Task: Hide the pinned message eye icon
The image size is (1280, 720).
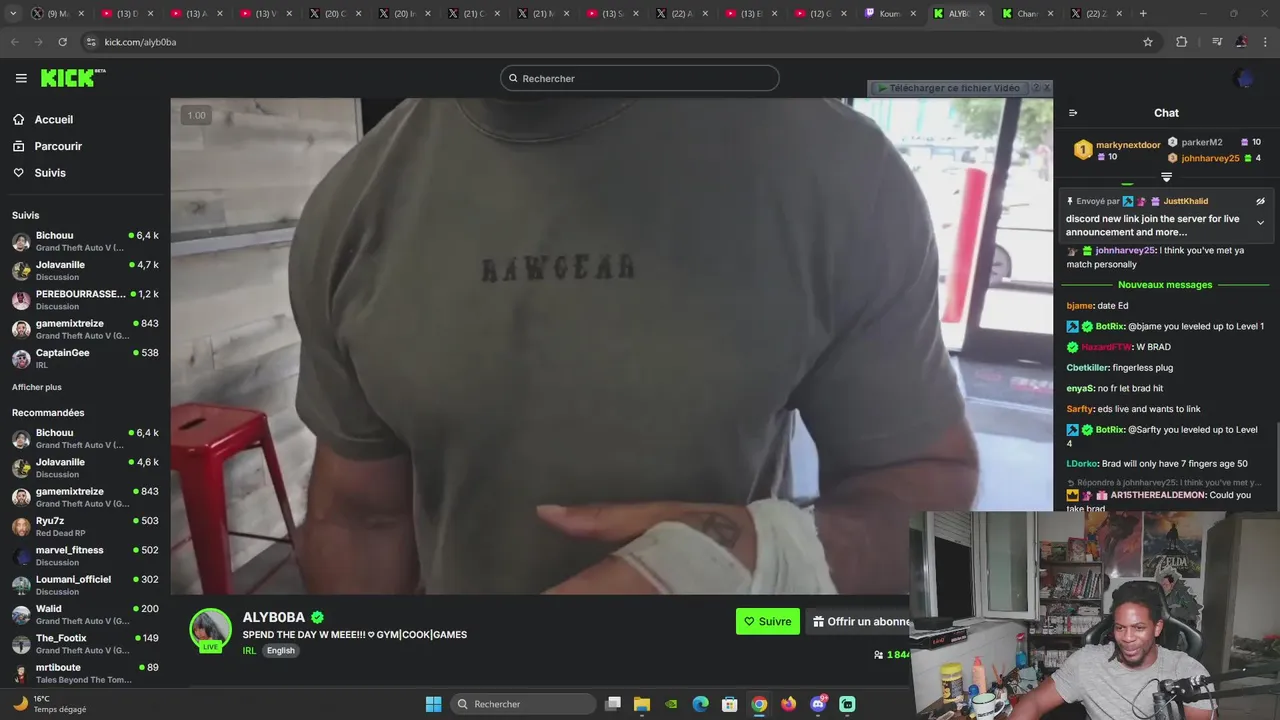Action: 1260,201
